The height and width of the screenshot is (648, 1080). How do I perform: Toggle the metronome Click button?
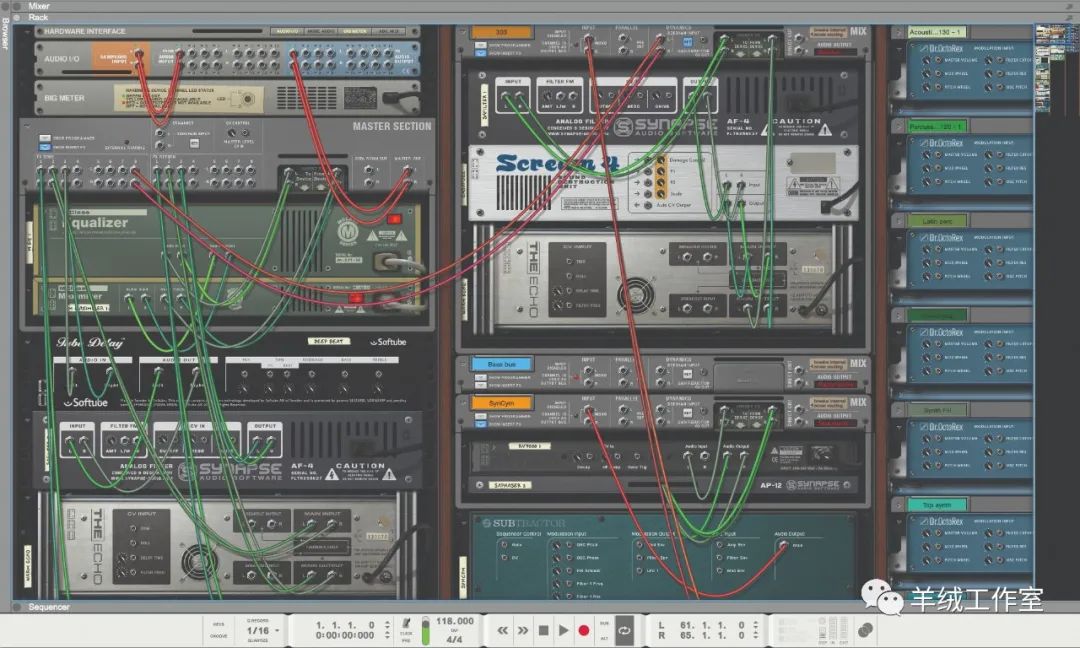pyautogui.click(x=407, y=624)
